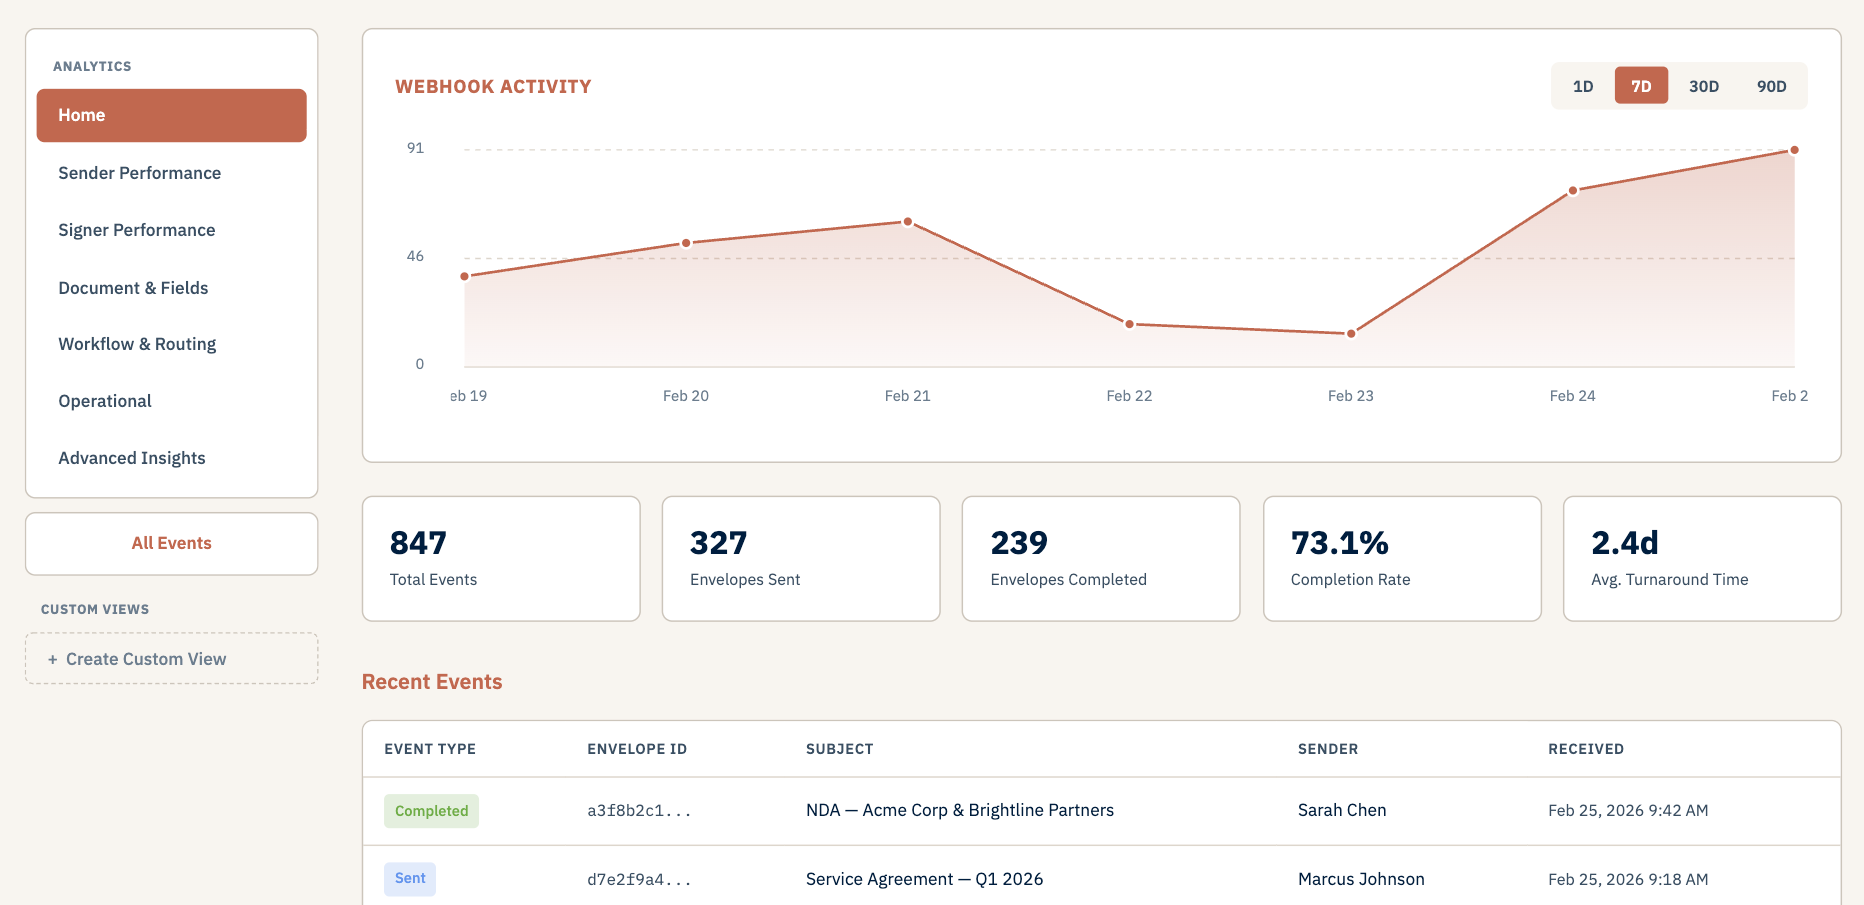View 30D webhook activity

pyautogui.click(x=1703, y=85)
